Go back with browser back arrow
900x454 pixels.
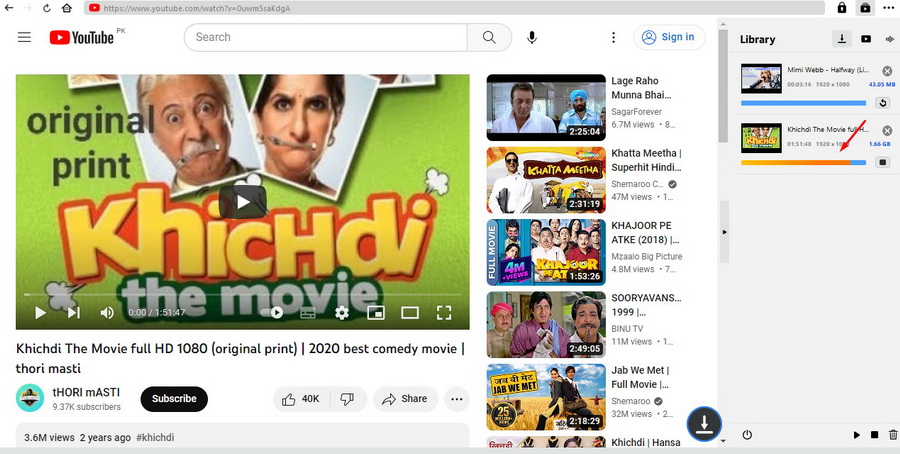(x=9, y=8)
